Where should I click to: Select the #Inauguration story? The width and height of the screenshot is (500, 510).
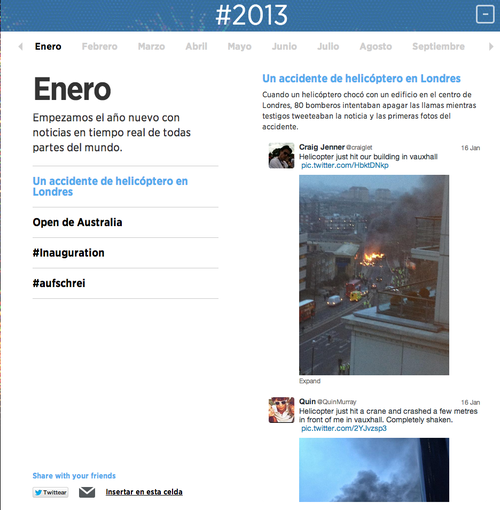click(68, 253)
